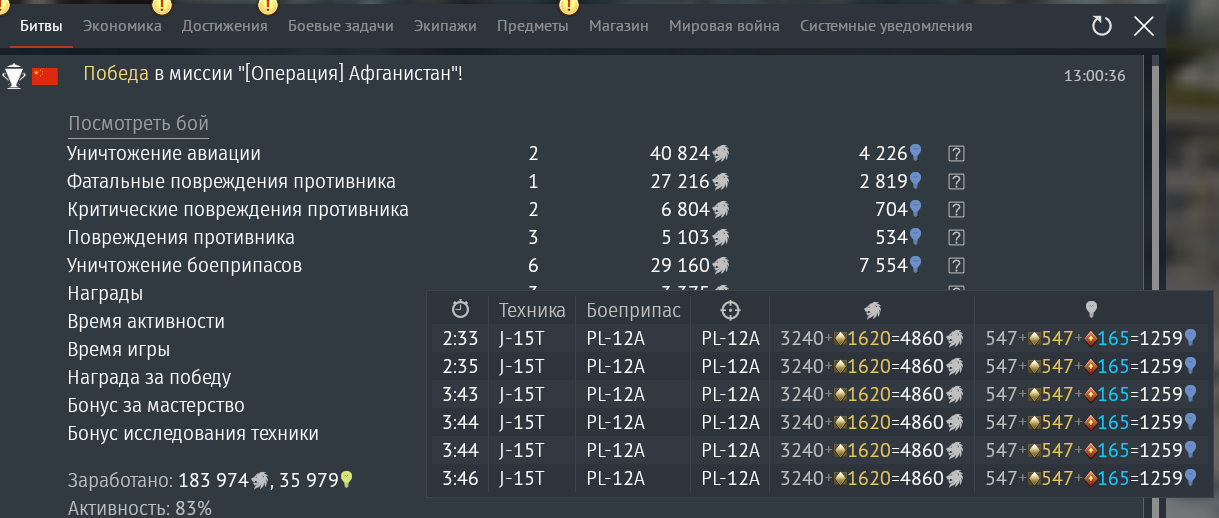Open the Мировая война tab
The width and height of the screenshot is (1219, 518).
724,26
